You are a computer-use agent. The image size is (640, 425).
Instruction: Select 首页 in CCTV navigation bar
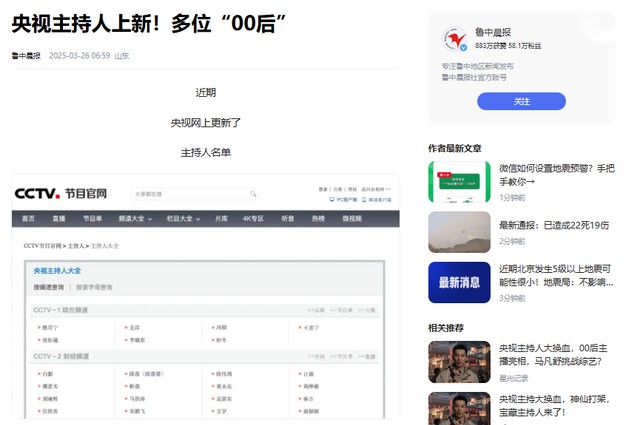click(28, 219)
